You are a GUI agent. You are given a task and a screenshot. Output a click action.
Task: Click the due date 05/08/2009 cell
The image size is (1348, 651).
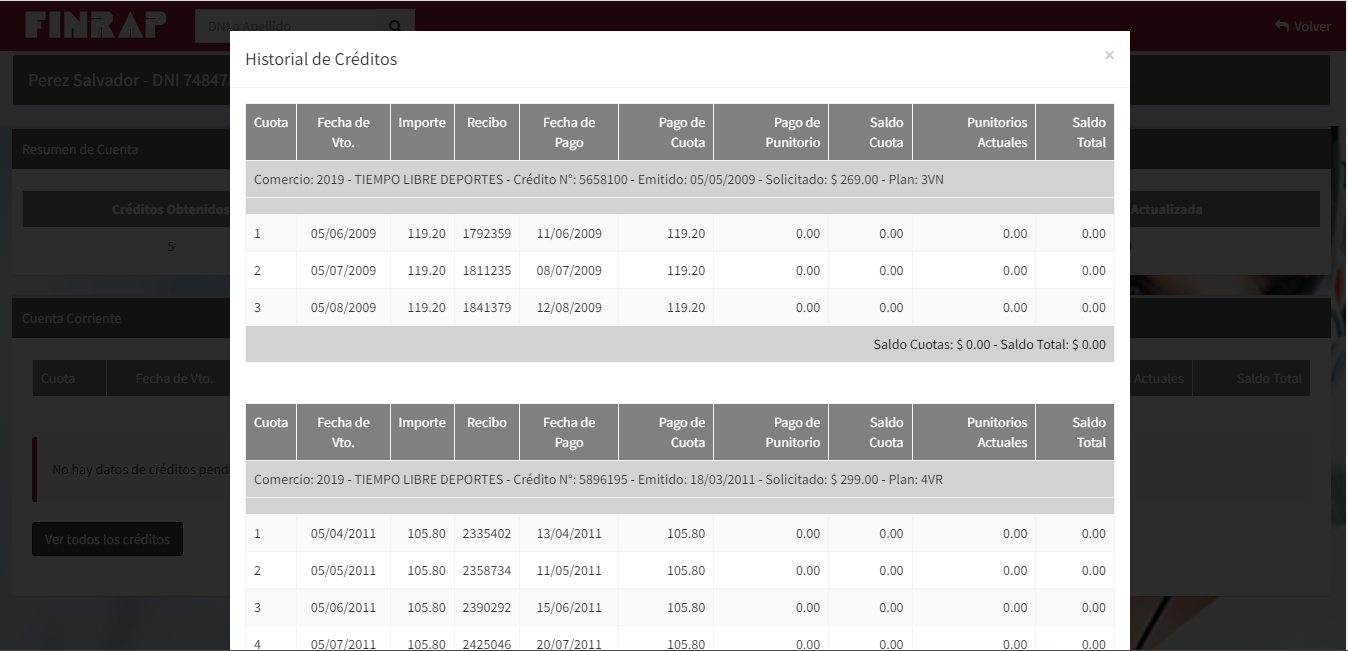[x=343, y=308]
